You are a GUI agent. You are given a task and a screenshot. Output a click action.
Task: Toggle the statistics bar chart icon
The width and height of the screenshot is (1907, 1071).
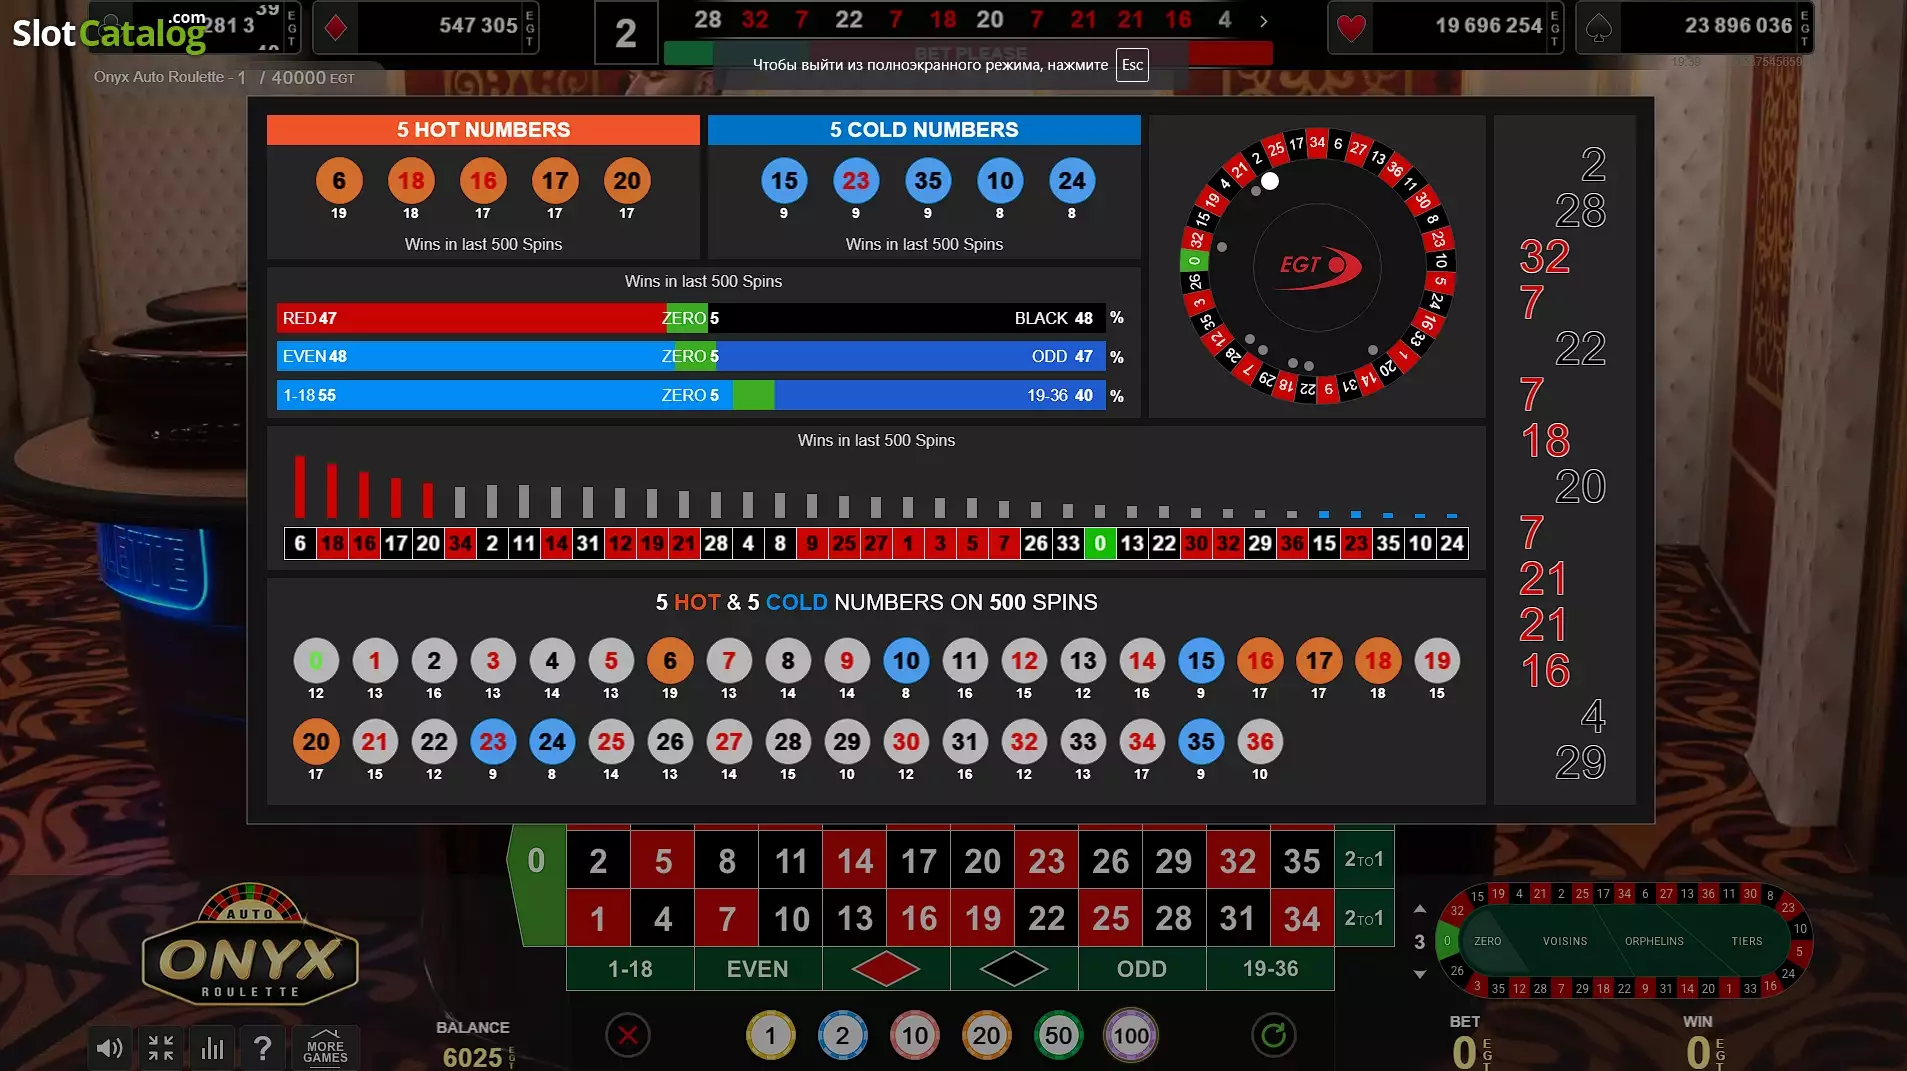(212, 1047)
